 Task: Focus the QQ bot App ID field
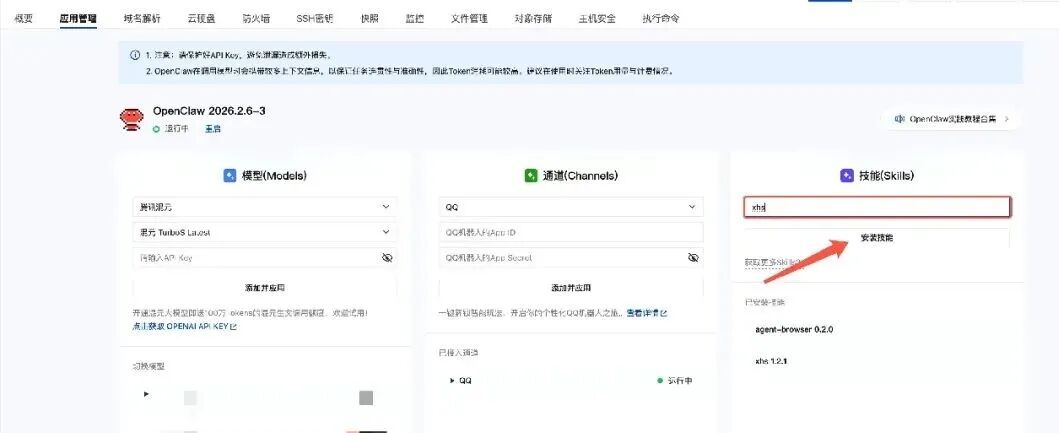[571, 232]
